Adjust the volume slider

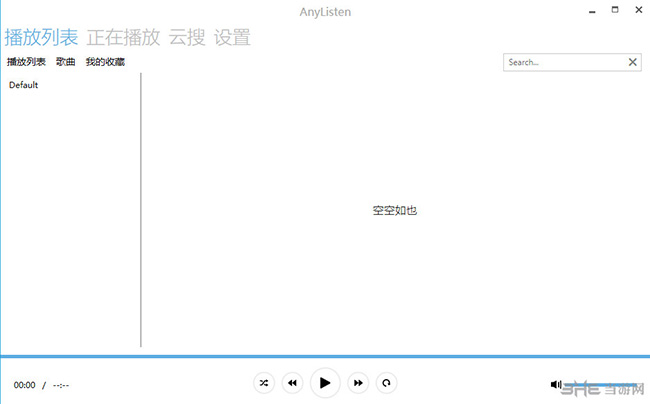601,385
